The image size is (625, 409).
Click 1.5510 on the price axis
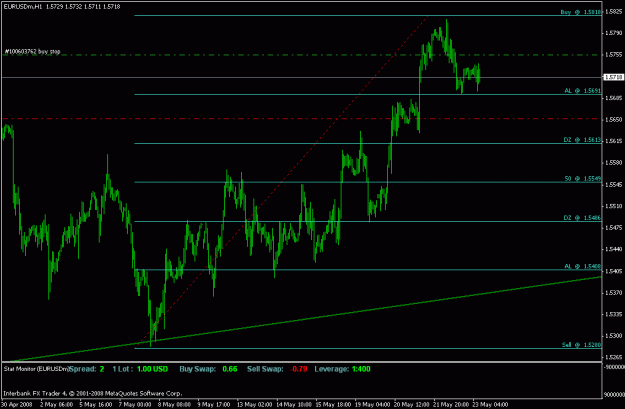[x=614, y=206]
